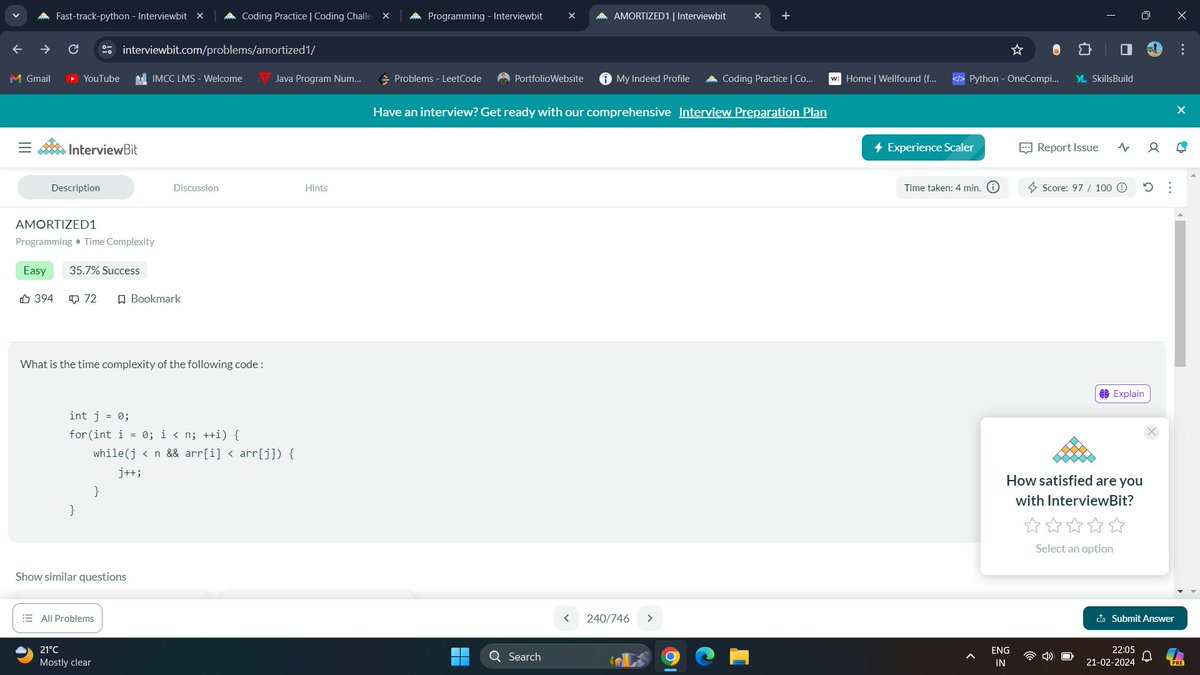Open the notifications bell icon in header
Viewport: 1200px width, 675px height.
[x=1180, y=148]
